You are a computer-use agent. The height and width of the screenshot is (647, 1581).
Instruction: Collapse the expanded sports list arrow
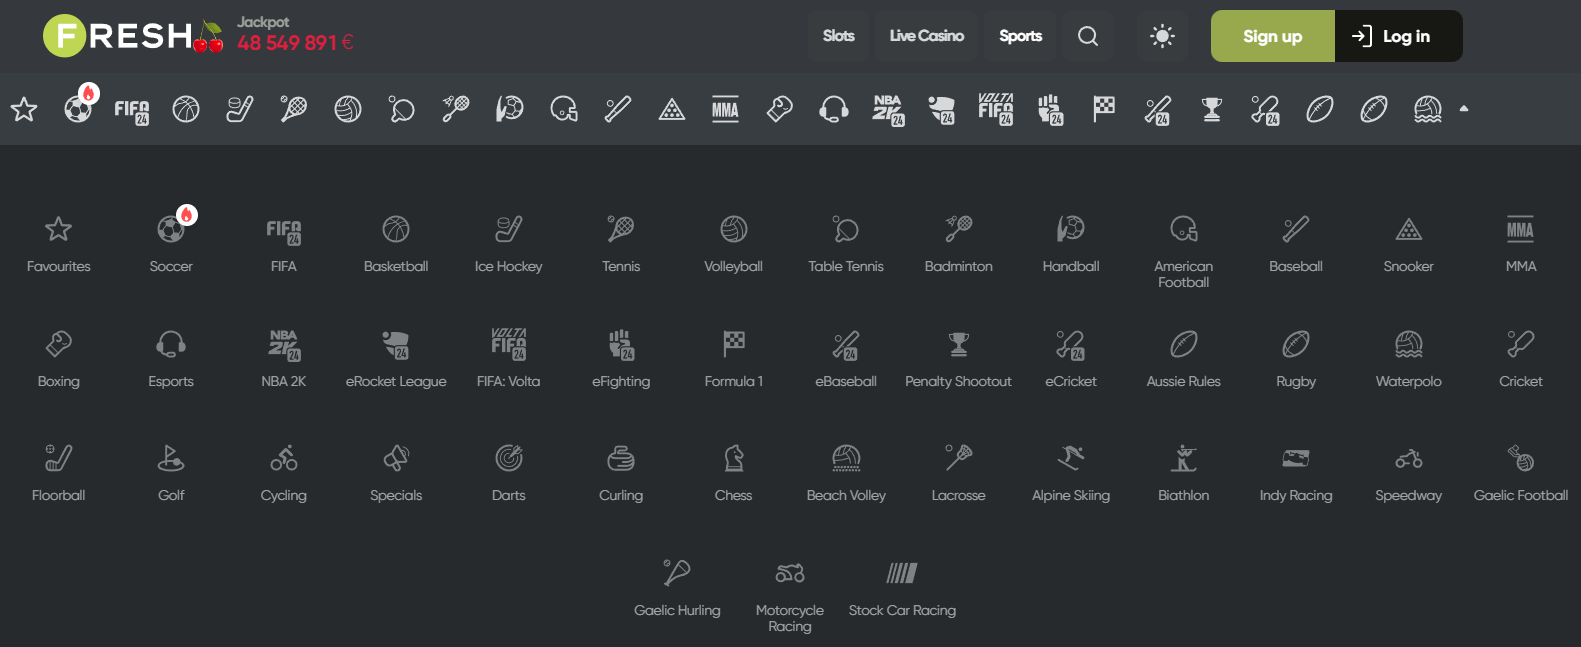[x=1464, y=109]
